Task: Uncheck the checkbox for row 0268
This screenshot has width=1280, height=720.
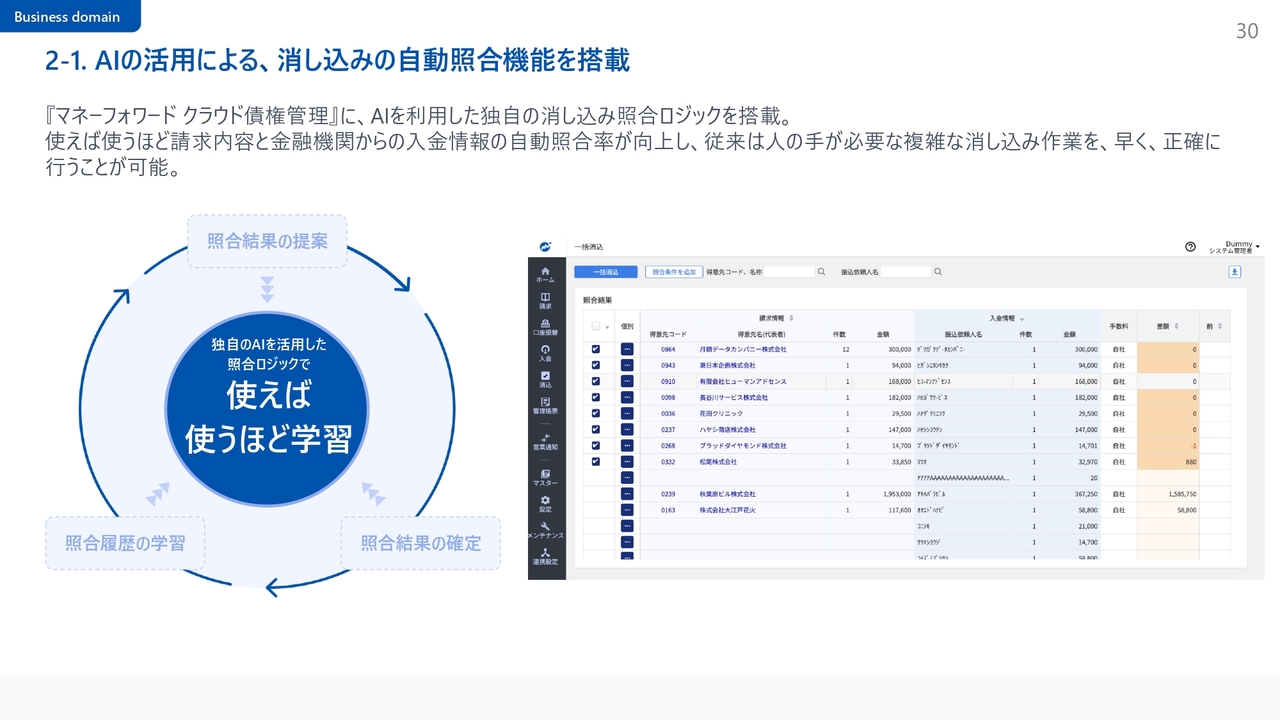Action: click(596, 446)
